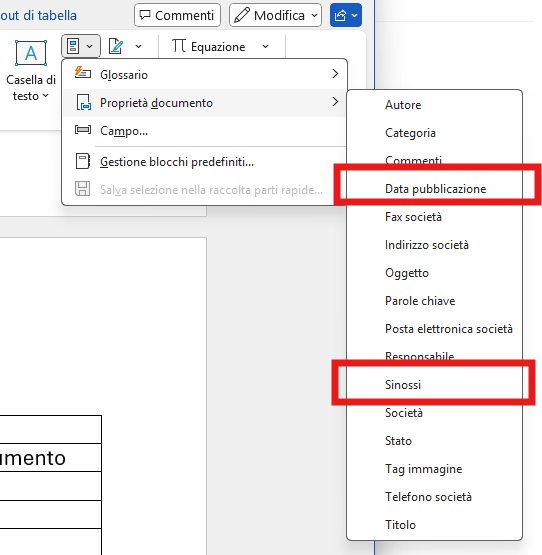The height and width of the screenshot is (555, 542).
Task: Insert the Società property
Action: [434, 412]
